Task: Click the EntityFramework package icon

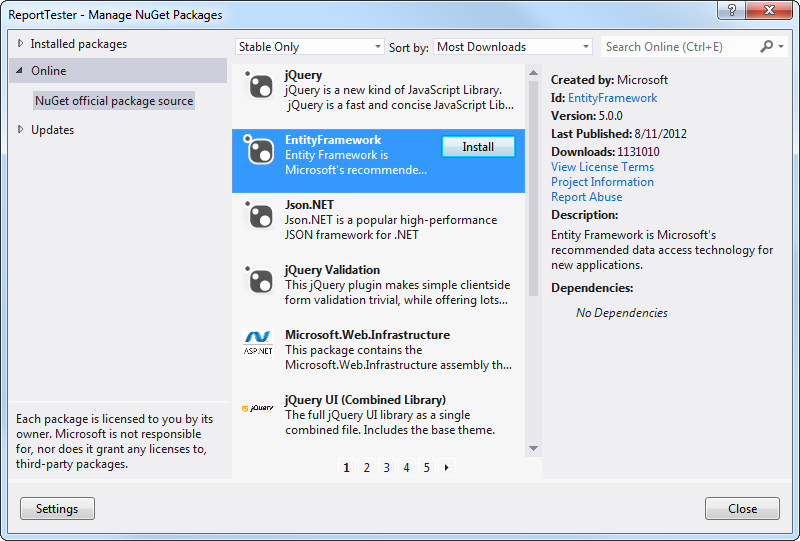Action: (260, 152)
